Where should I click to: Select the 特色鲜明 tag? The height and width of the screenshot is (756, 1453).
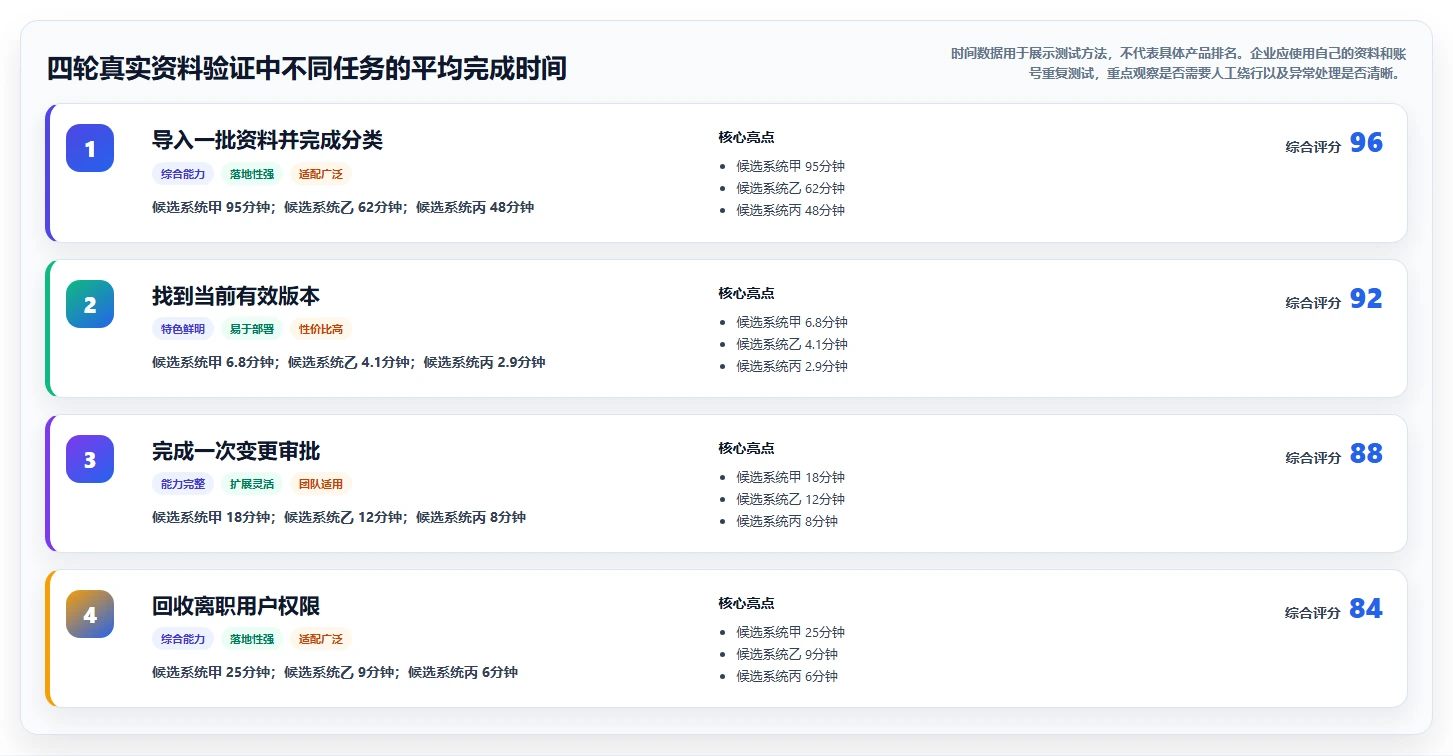point(183,329)
